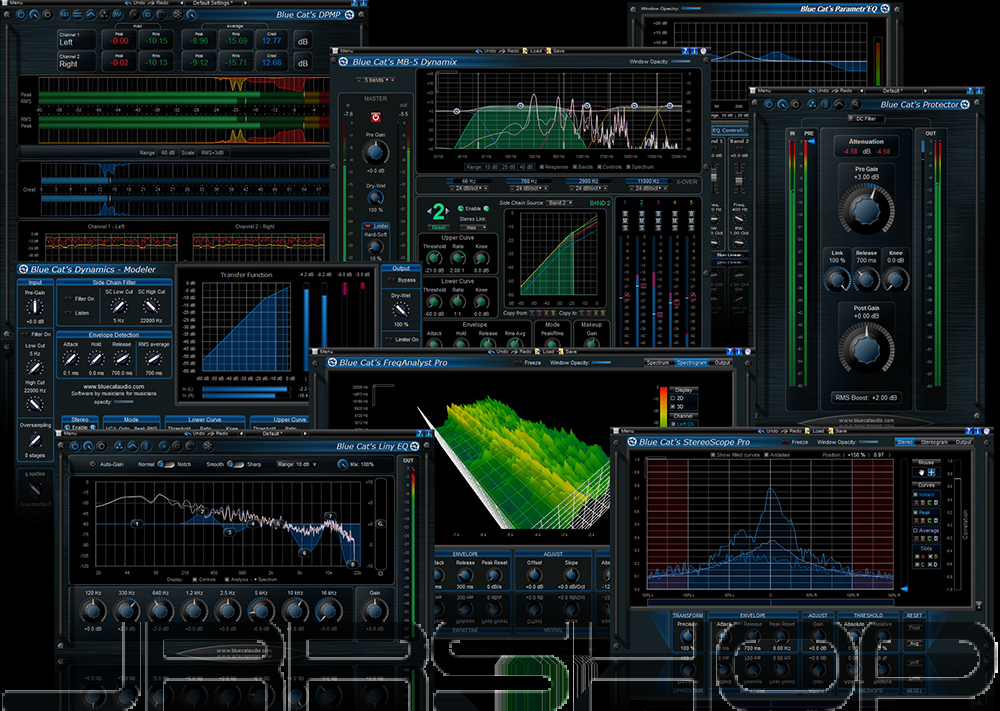Enable the Limiter toggle in MB-5 Dynamix
Viewport: 1000px width, 711px height.
tap(367, 226)
